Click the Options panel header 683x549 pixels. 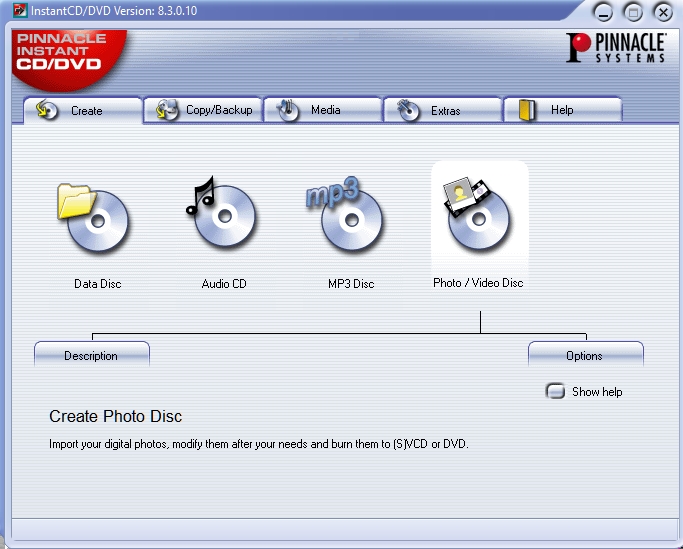(586, 354)
